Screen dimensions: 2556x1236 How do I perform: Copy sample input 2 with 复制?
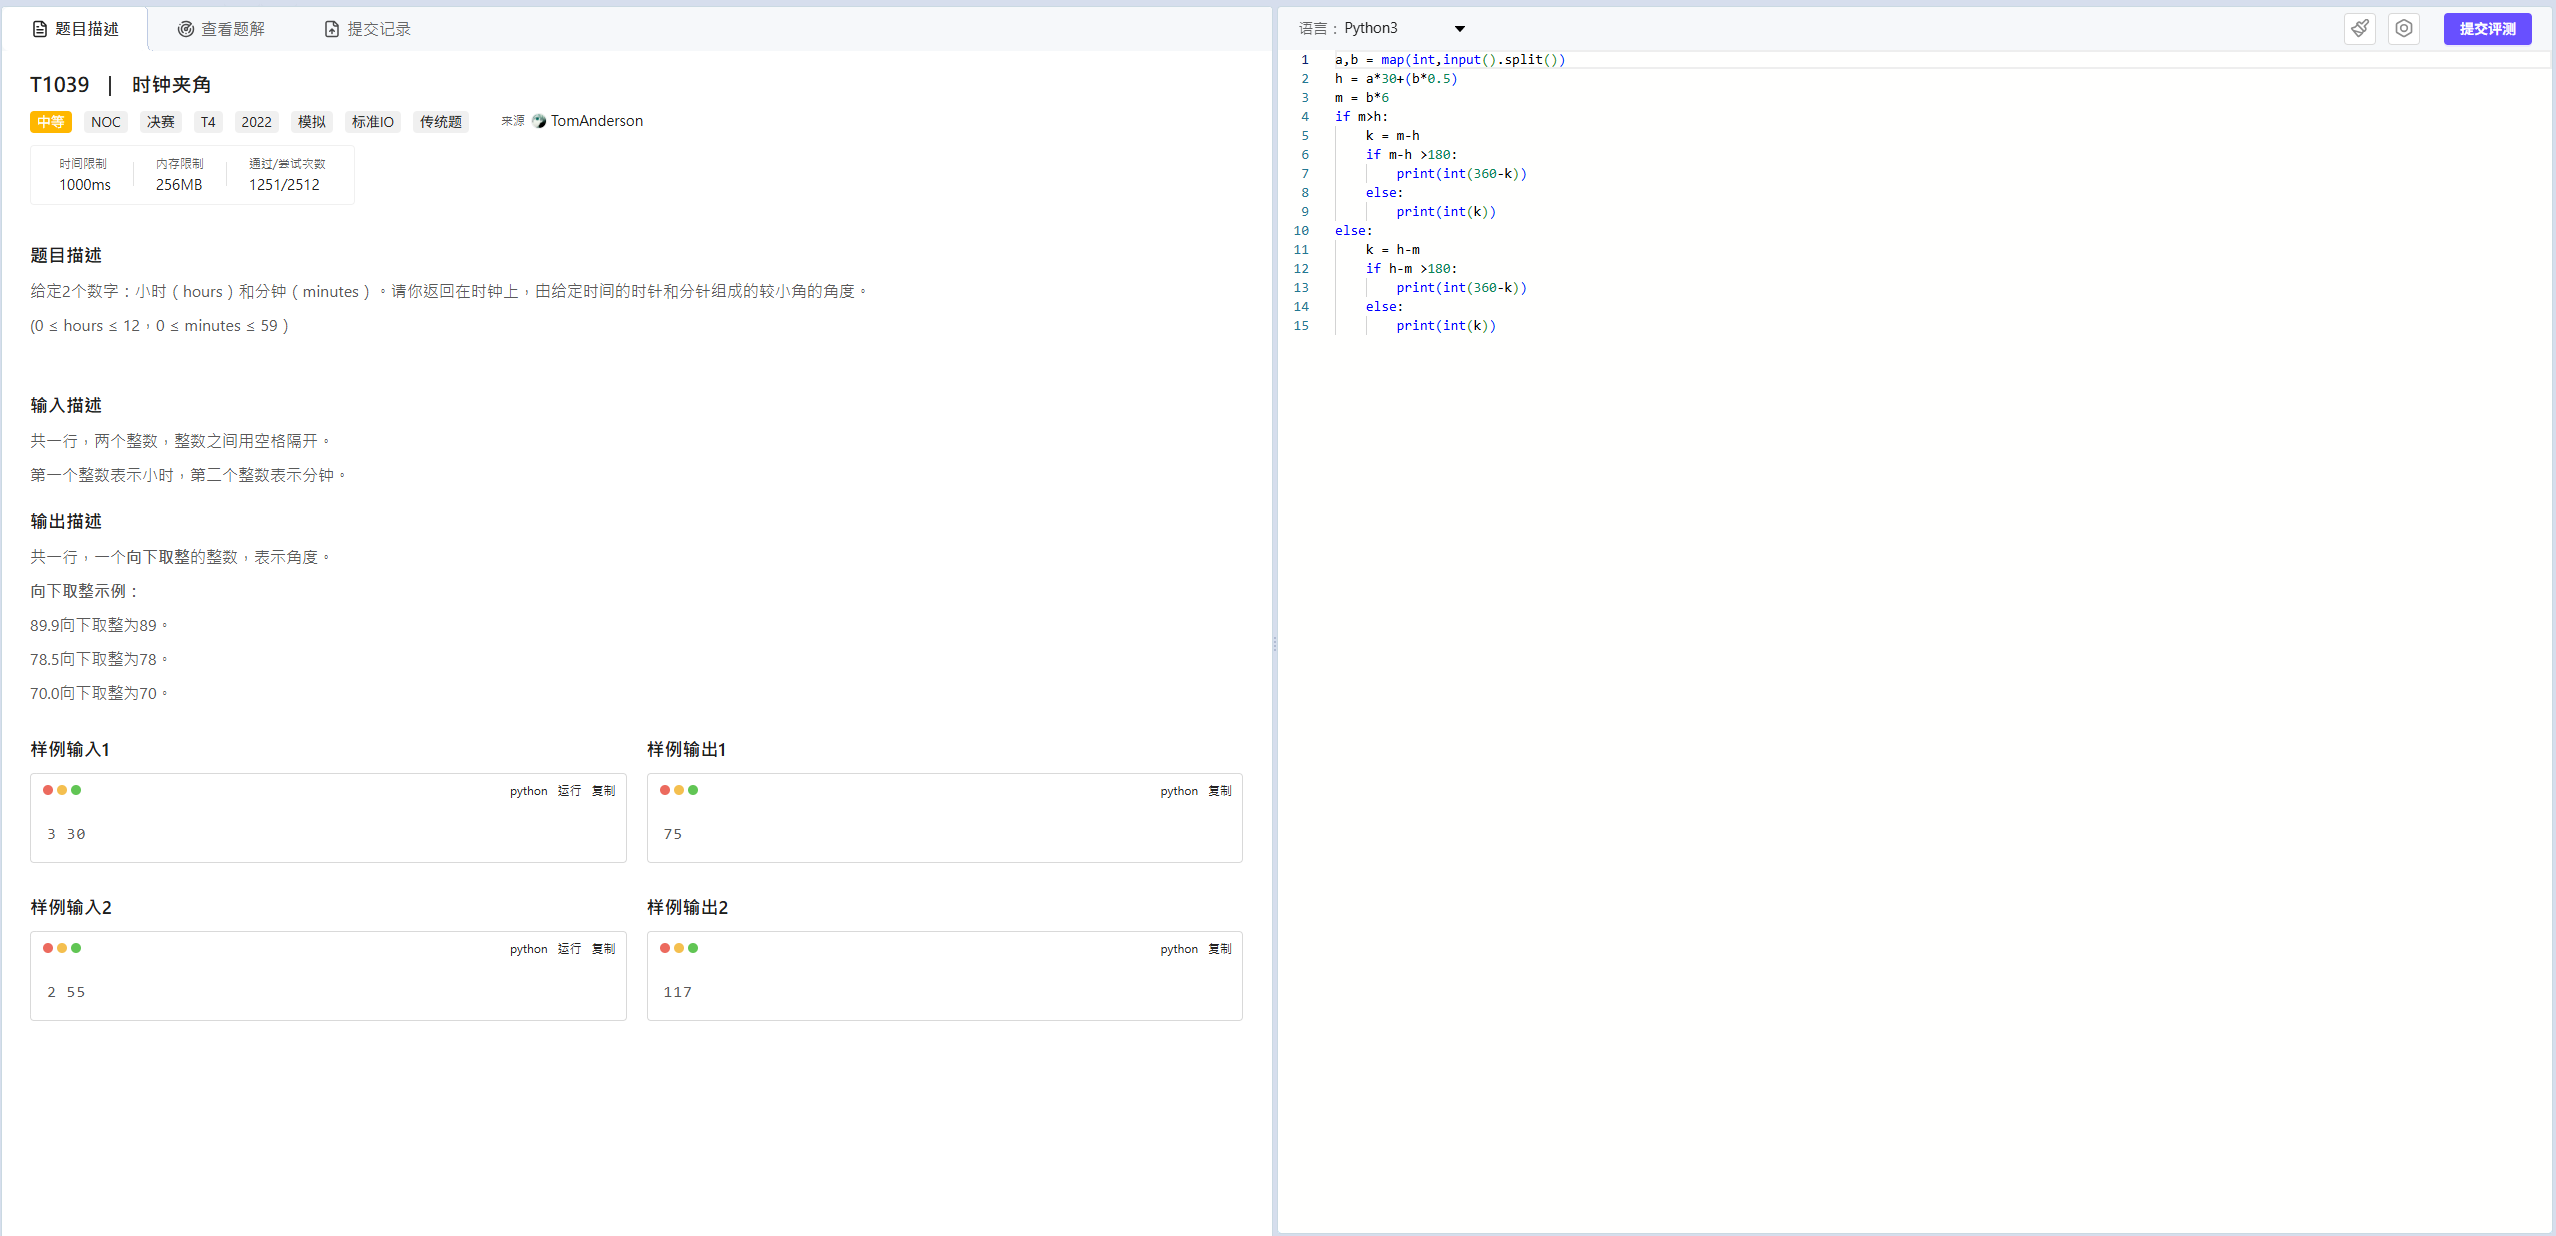click(x=603, y=949)
